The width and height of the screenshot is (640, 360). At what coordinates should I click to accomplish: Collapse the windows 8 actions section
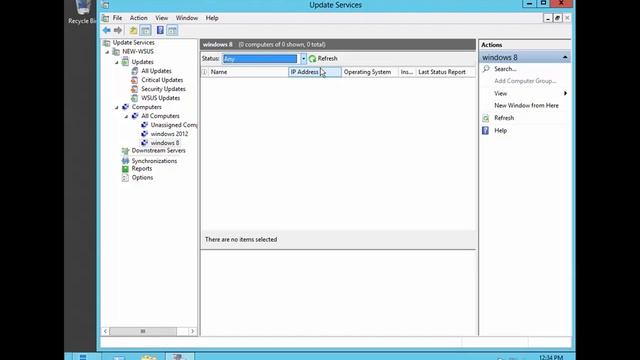point(565,58)
